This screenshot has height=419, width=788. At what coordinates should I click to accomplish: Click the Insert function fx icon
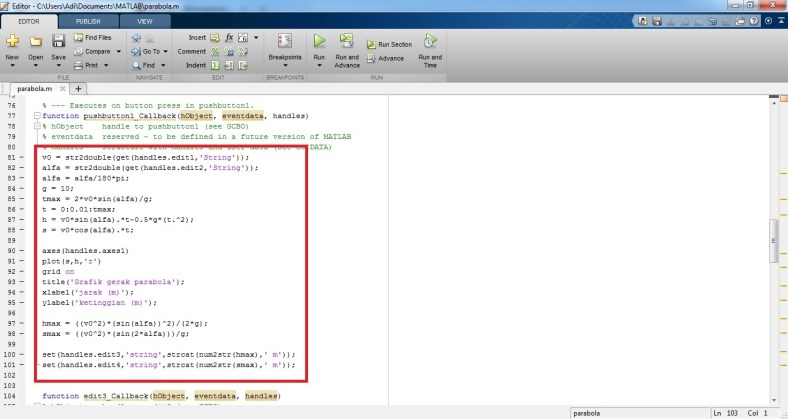[229, 38]
